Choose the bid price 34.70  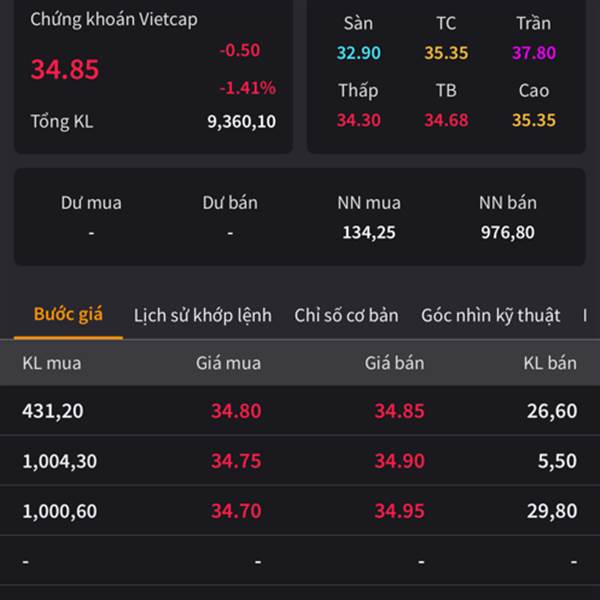[236, 511]
